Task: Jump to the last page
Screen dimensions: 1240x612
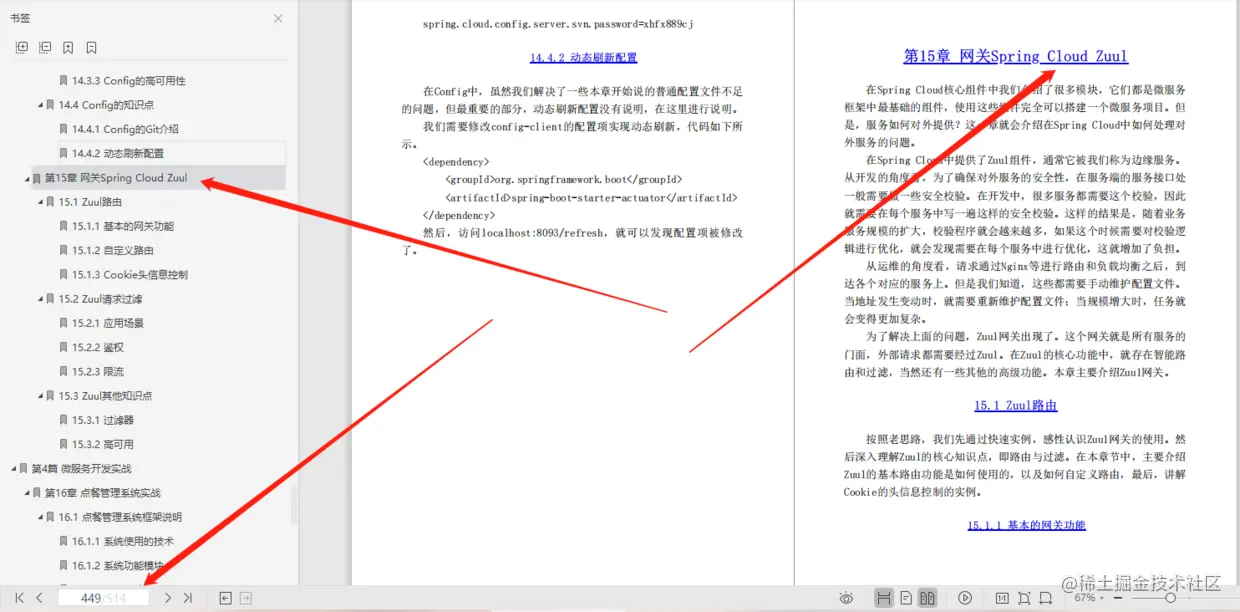Action: point(187,598)
